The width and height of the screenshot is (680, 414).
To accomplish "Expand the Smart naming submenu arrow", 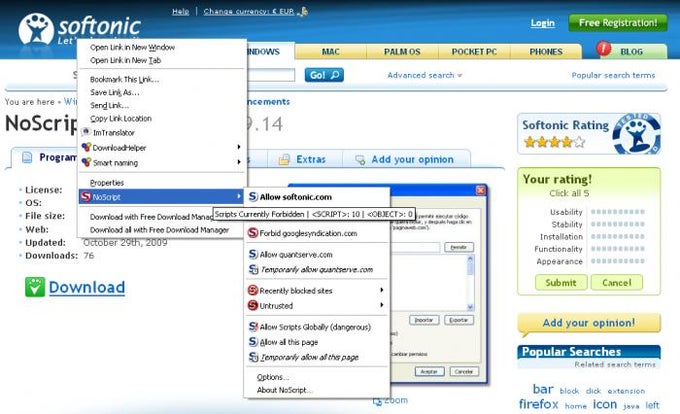I will click(239, 162).
